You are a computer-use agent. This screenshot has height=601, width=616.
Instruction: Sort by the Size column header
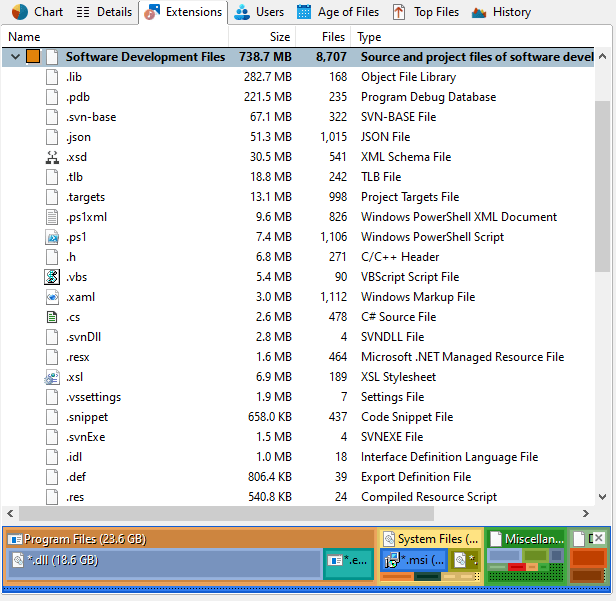click(262, 37)
